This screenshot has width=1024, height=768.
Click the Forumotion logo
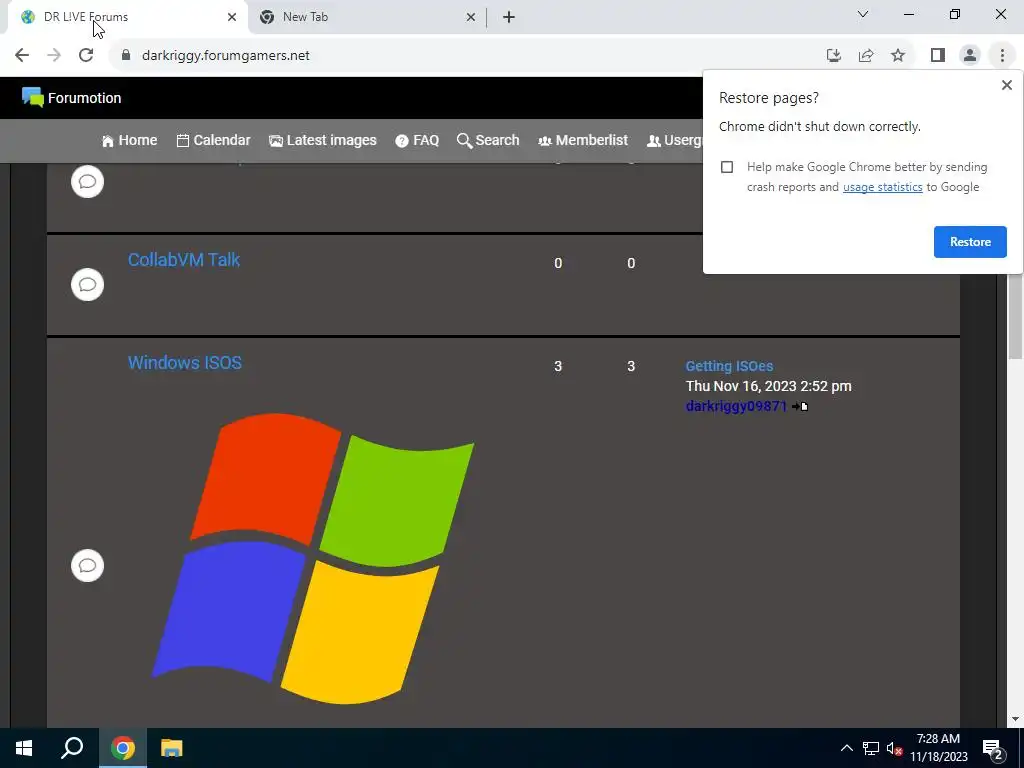click(x=71, y=98)
